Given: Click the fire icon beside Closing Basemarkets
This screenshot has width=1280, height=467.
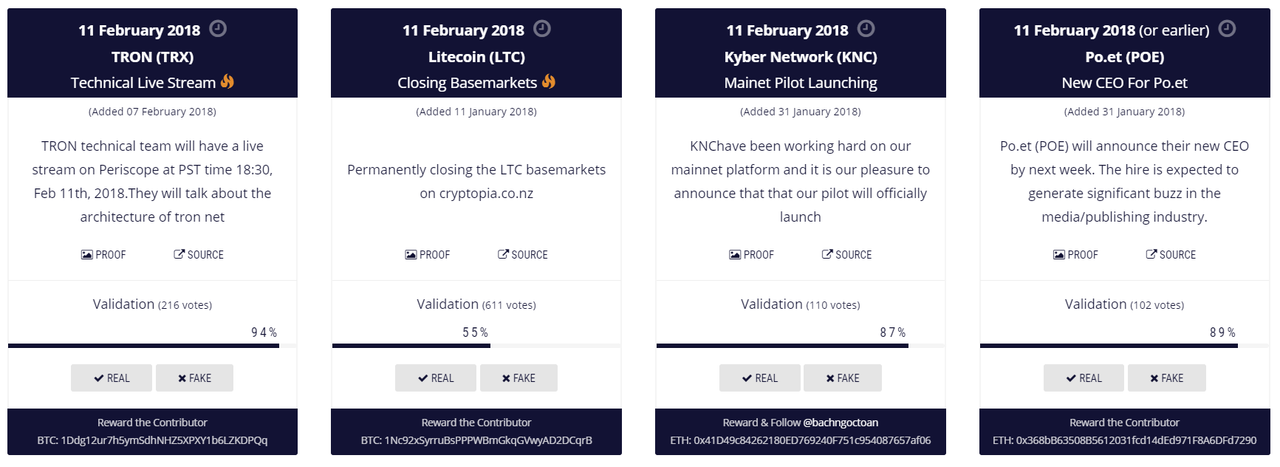Looking at the screenshot, I should (547, 82).
